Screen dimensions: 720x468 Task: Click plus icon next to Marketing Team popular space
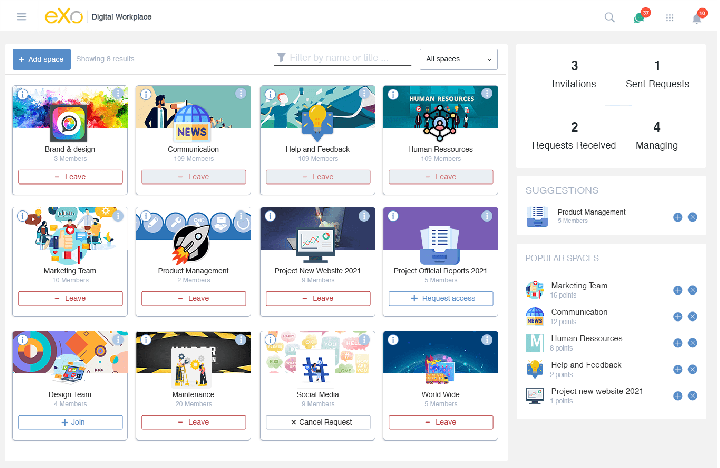[x=678, y=290]
